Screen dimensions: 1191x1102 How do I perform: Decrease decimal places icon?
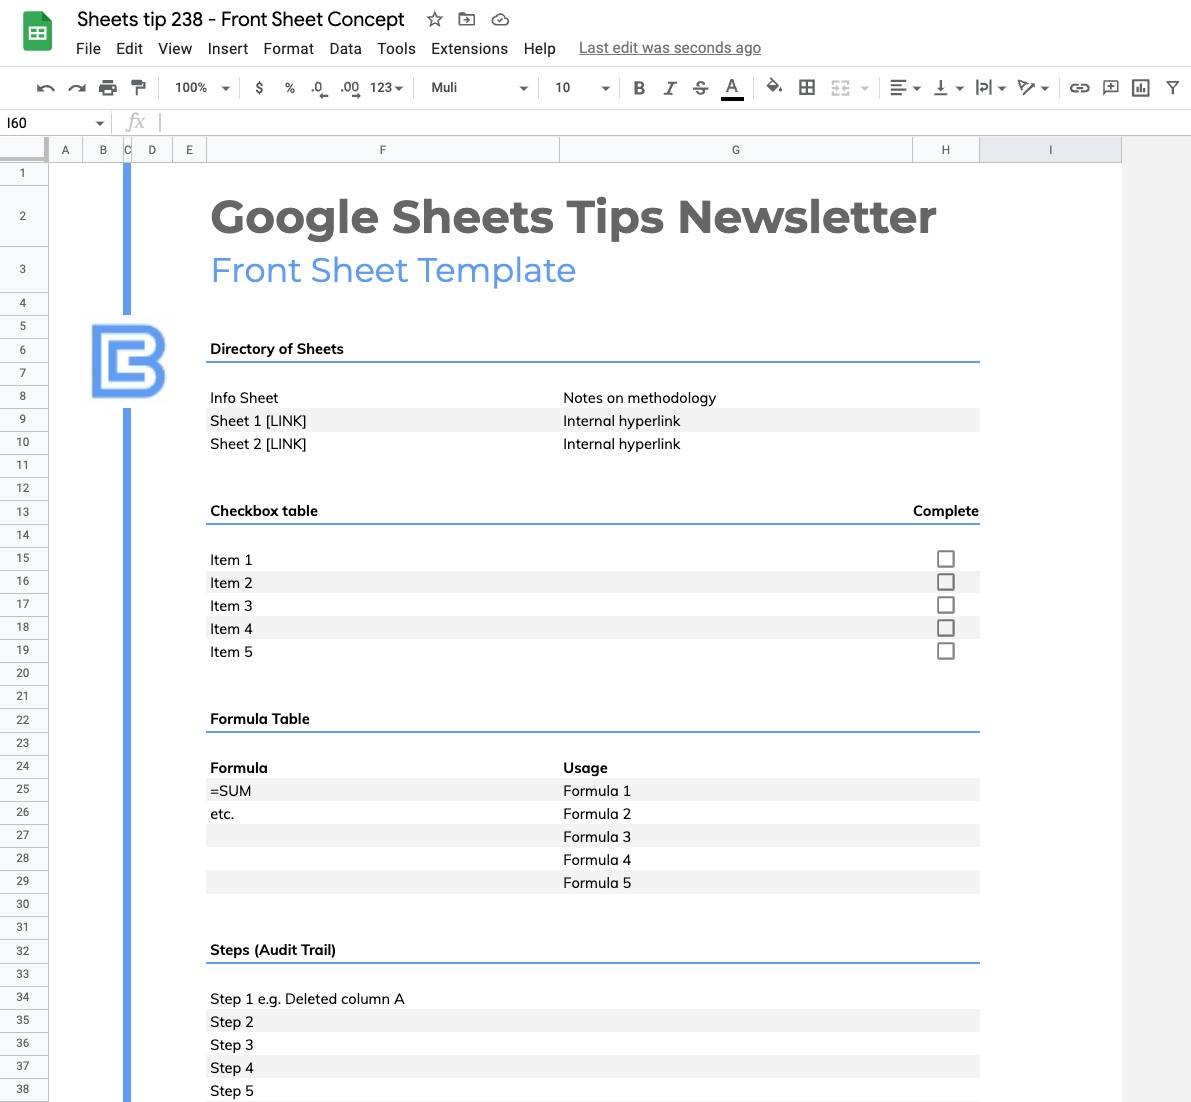click(319, 89)
